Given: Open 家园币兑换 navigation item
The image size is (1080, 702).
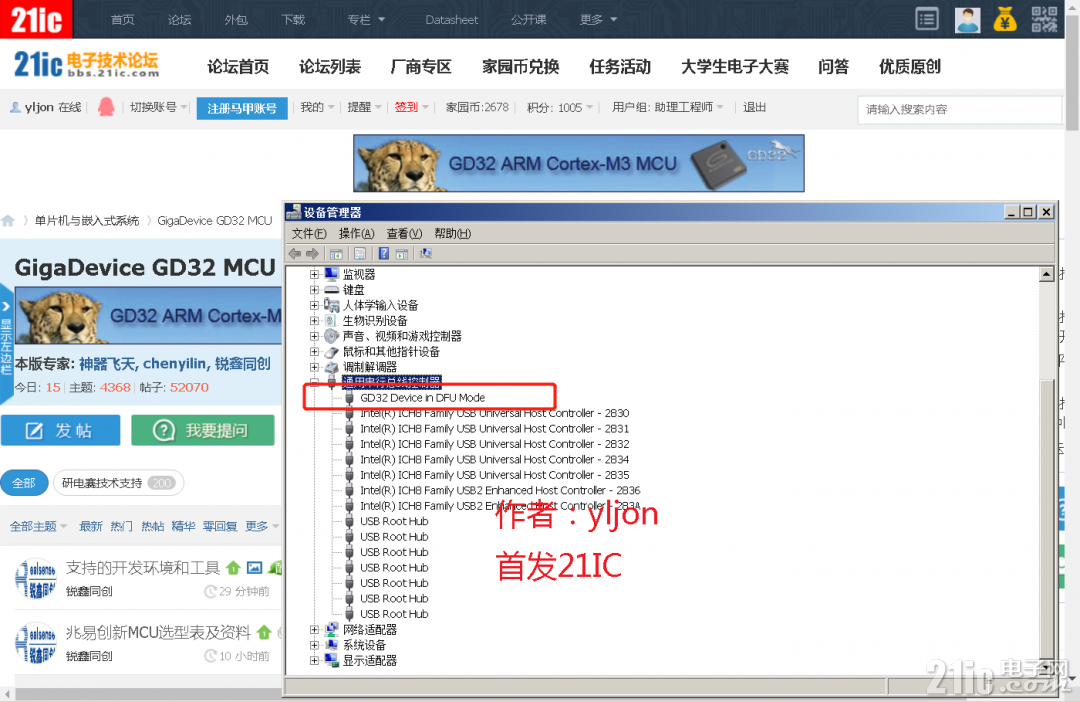Looking at the screenshot, I should tap(521, 67).
